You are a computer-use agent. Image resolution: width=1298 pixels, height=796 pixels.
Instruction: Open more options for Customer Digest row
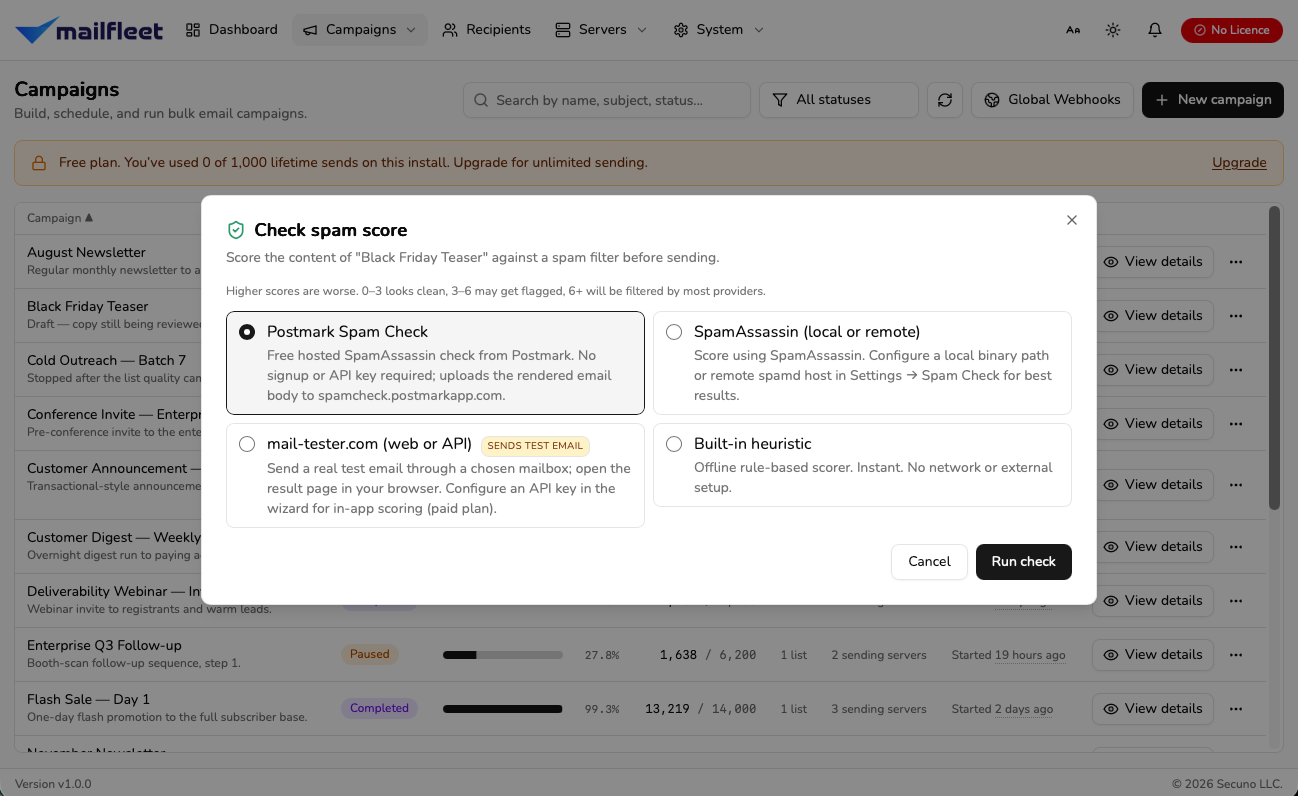1236,547
